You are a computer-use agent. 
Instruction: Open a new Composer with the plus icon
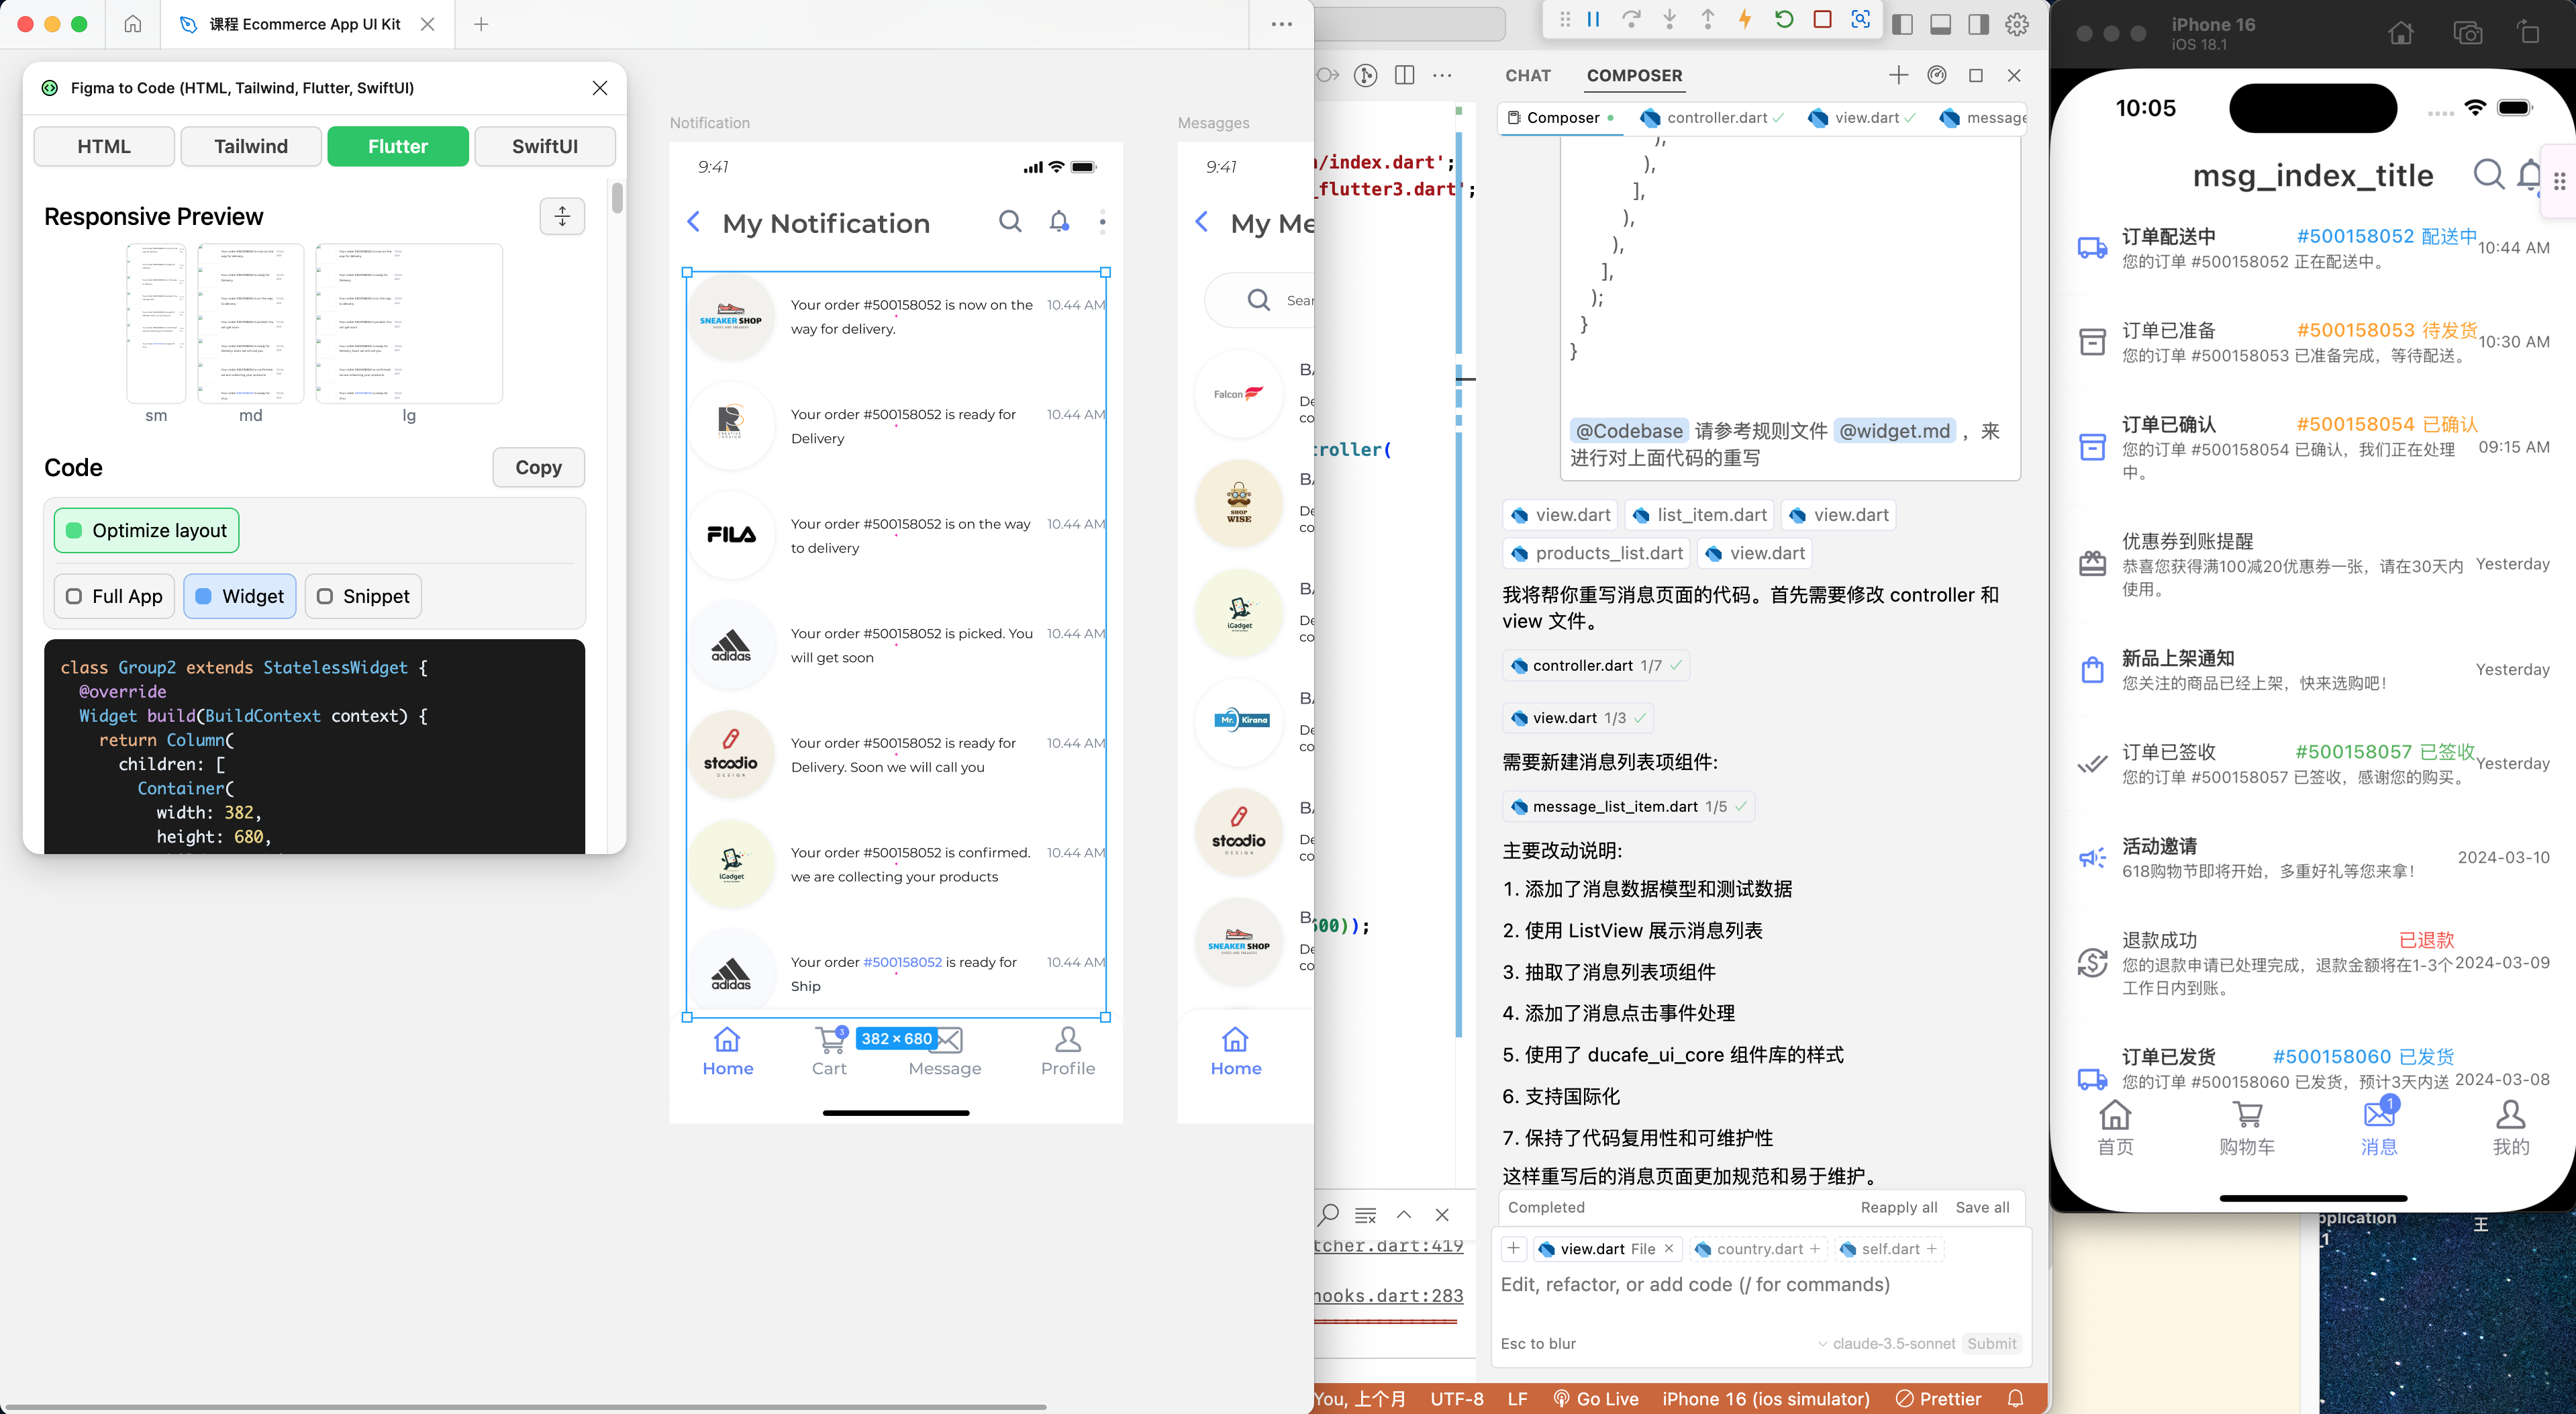(1899, 75)
